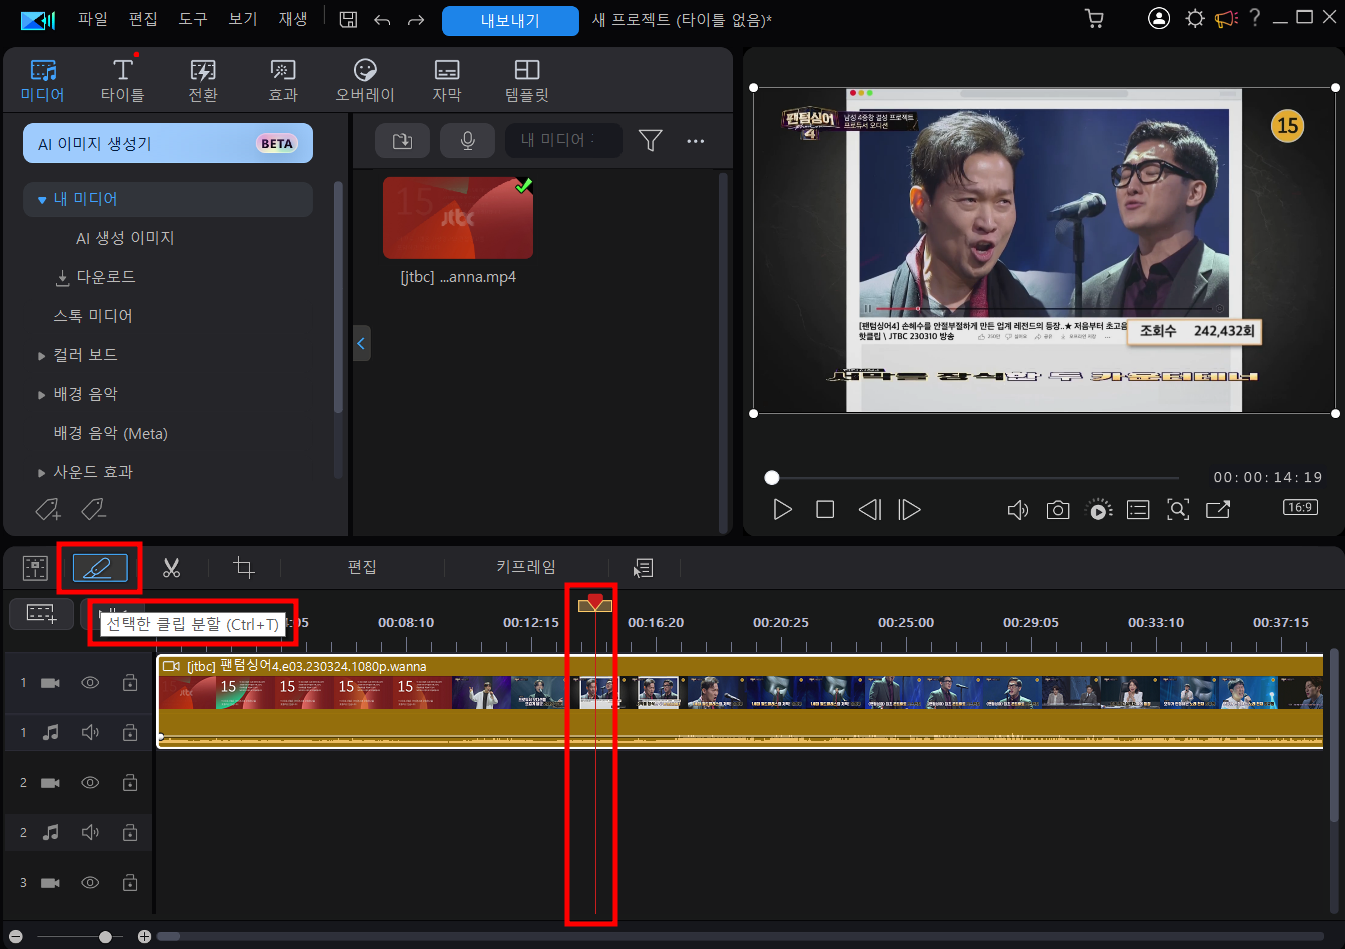This screenshot has width=1345, height=949.
Task: Lock video track 1
Action: 130,683
